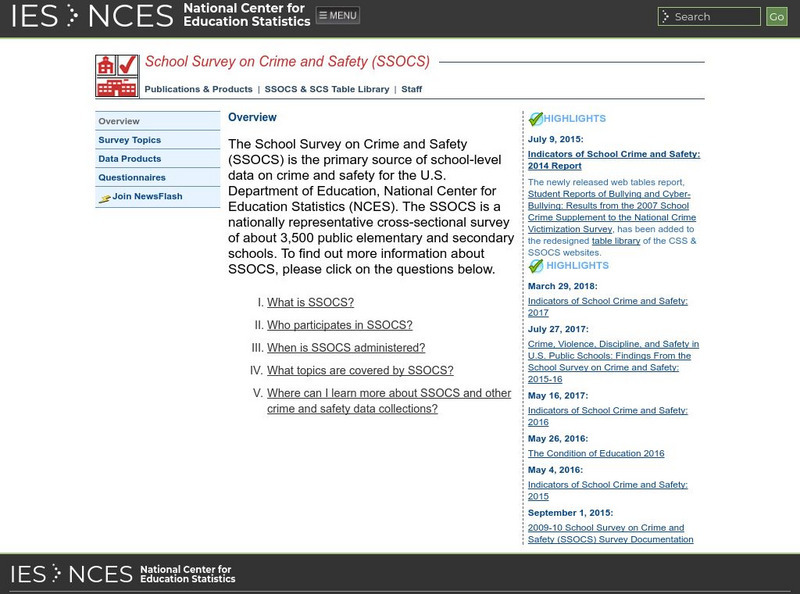Click the School Survey on Crime and Safety title

pos(287,61)
